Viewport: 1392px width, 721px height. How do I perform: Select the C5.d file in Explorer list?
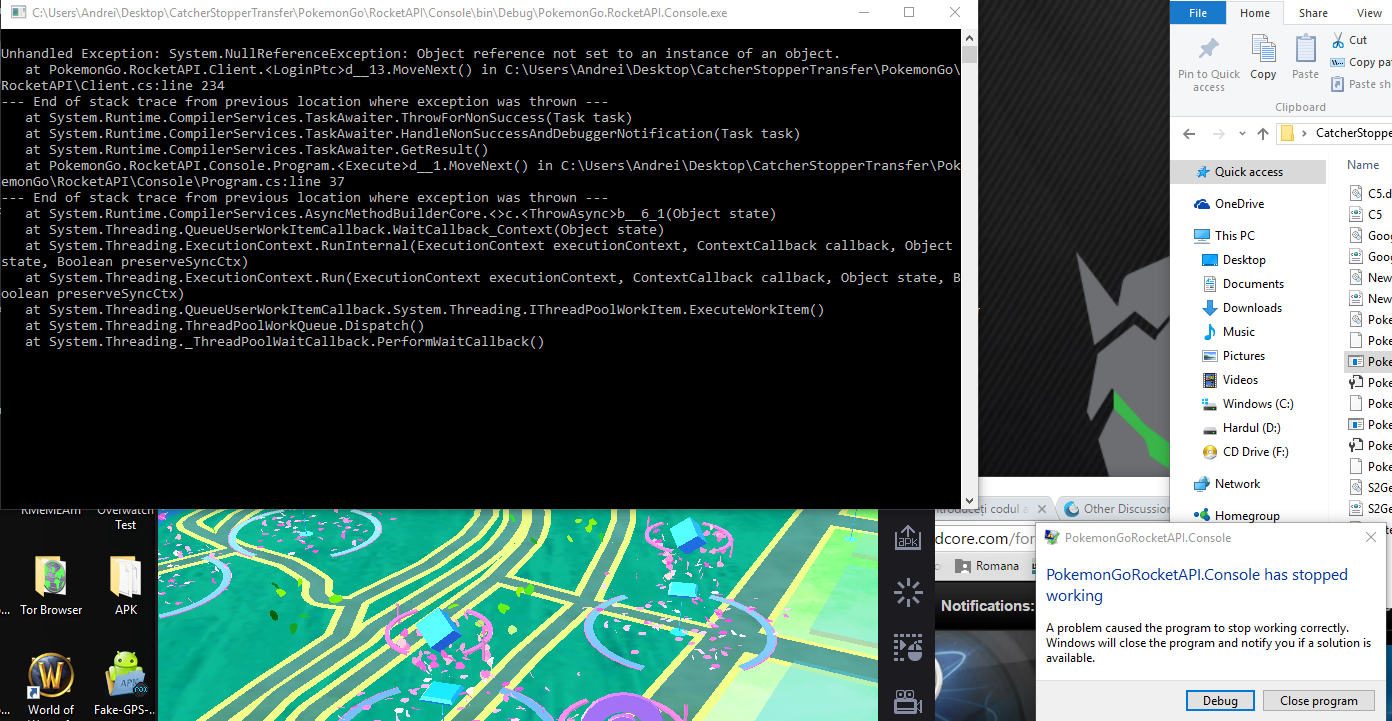[x=1371, y=193]
